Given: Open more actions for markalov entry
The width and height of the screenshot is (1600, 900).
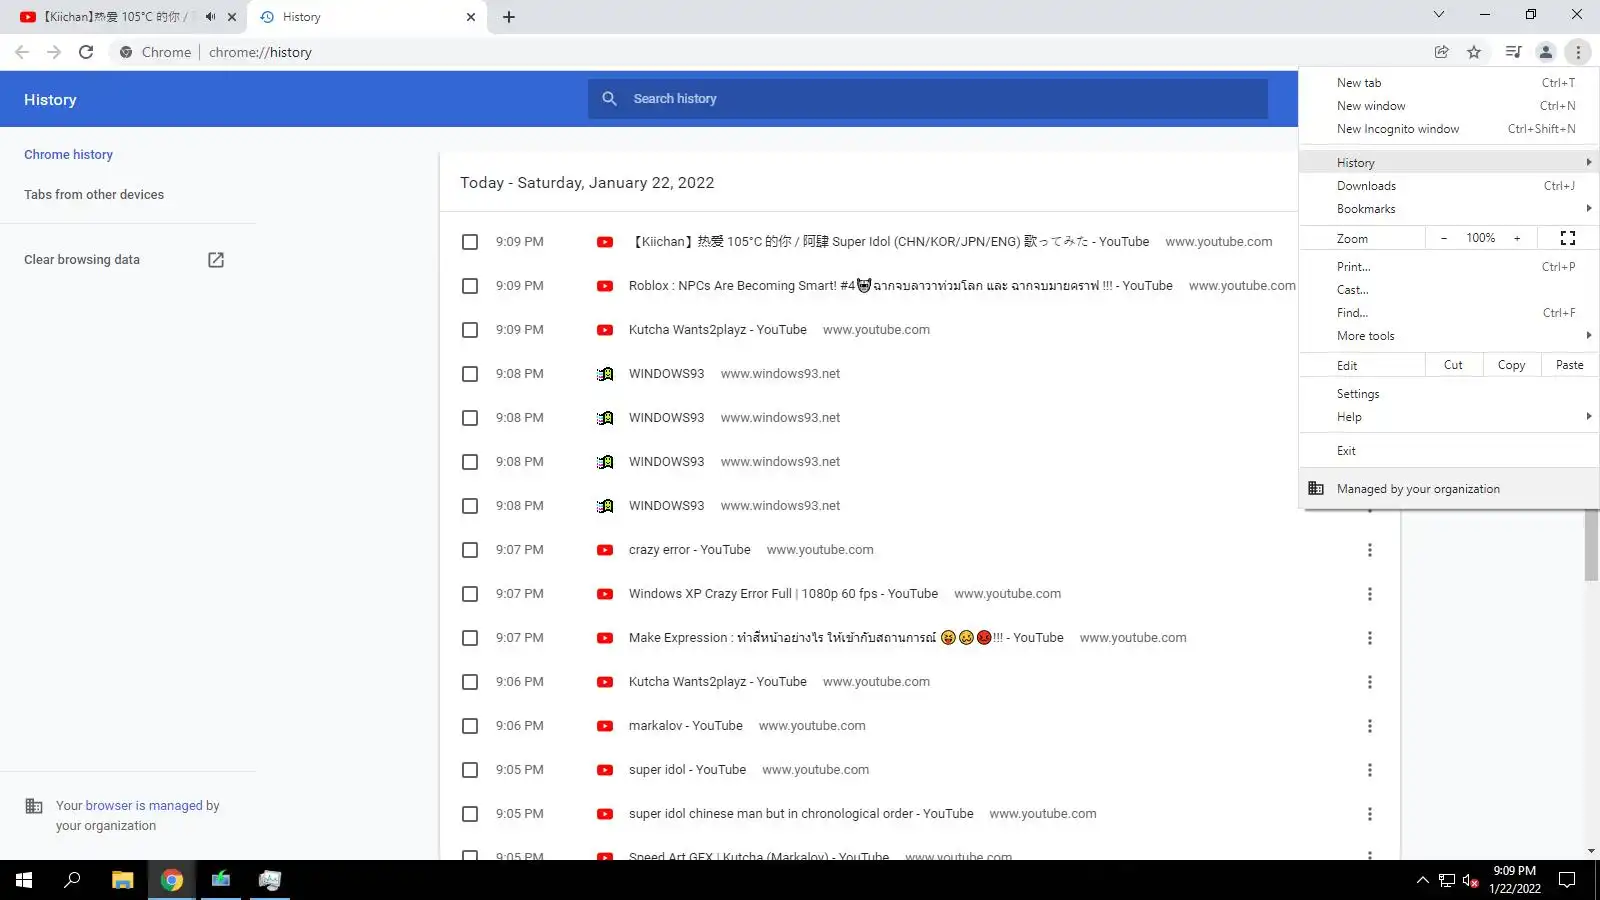Looking at the screenshot, I should pyautogui.click(x=1370, y=726).
